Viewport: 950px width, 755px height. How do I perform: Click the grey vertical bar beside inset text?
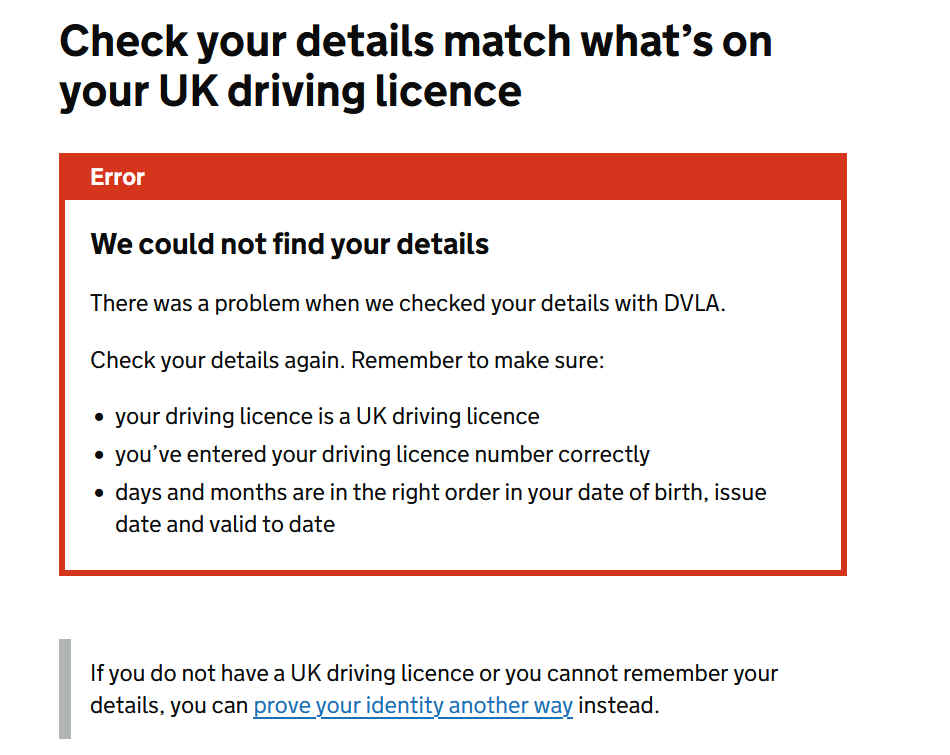[65, 689]
